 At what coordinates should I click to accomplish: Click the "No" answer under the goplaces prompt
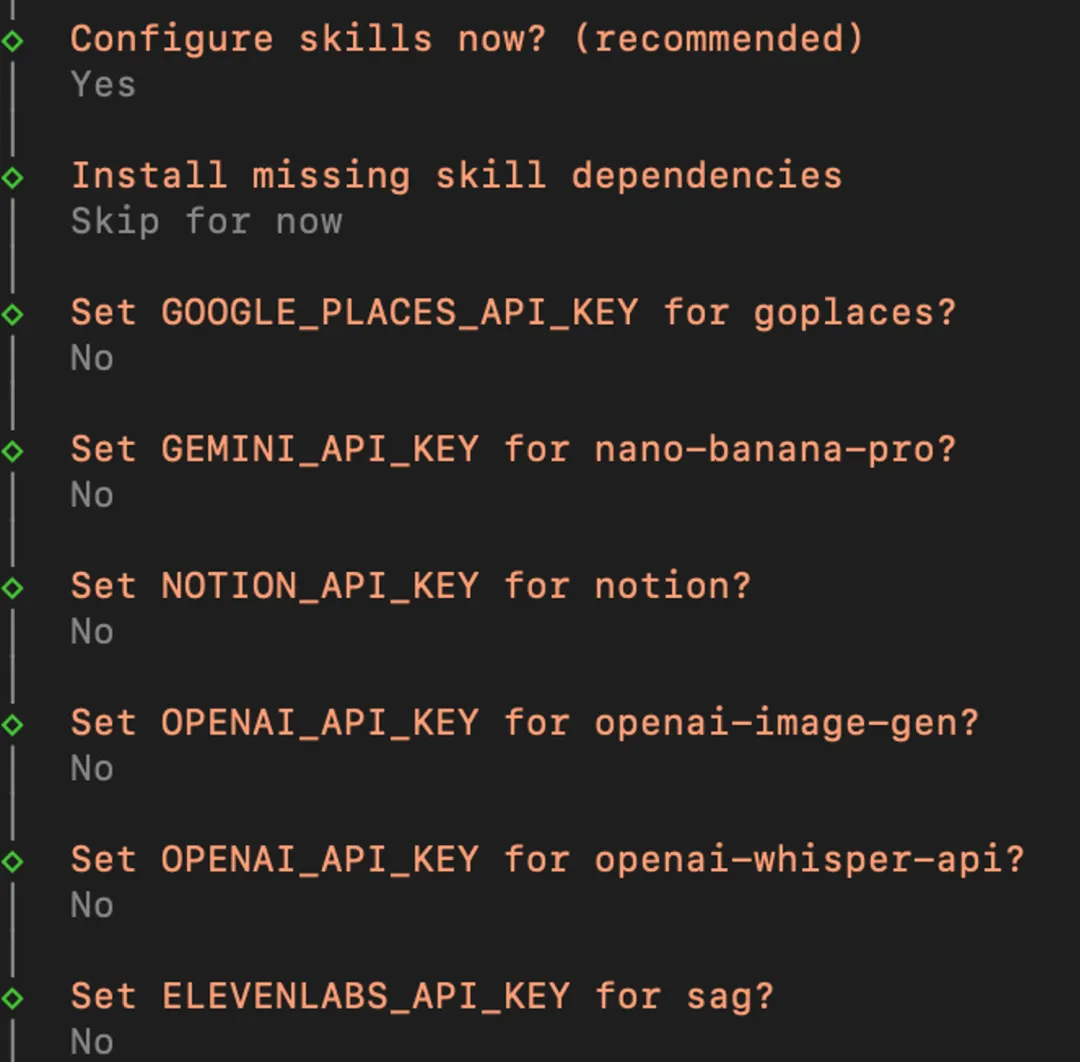(x=92, y=358)
